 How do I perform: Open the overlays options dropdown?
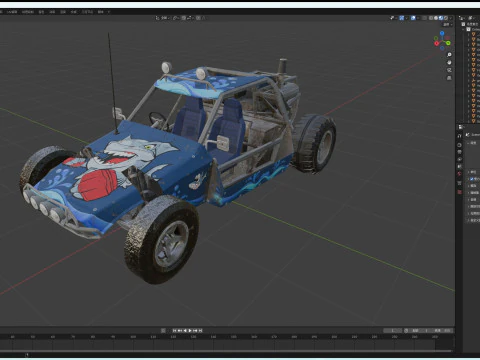(x=418, y=18)
